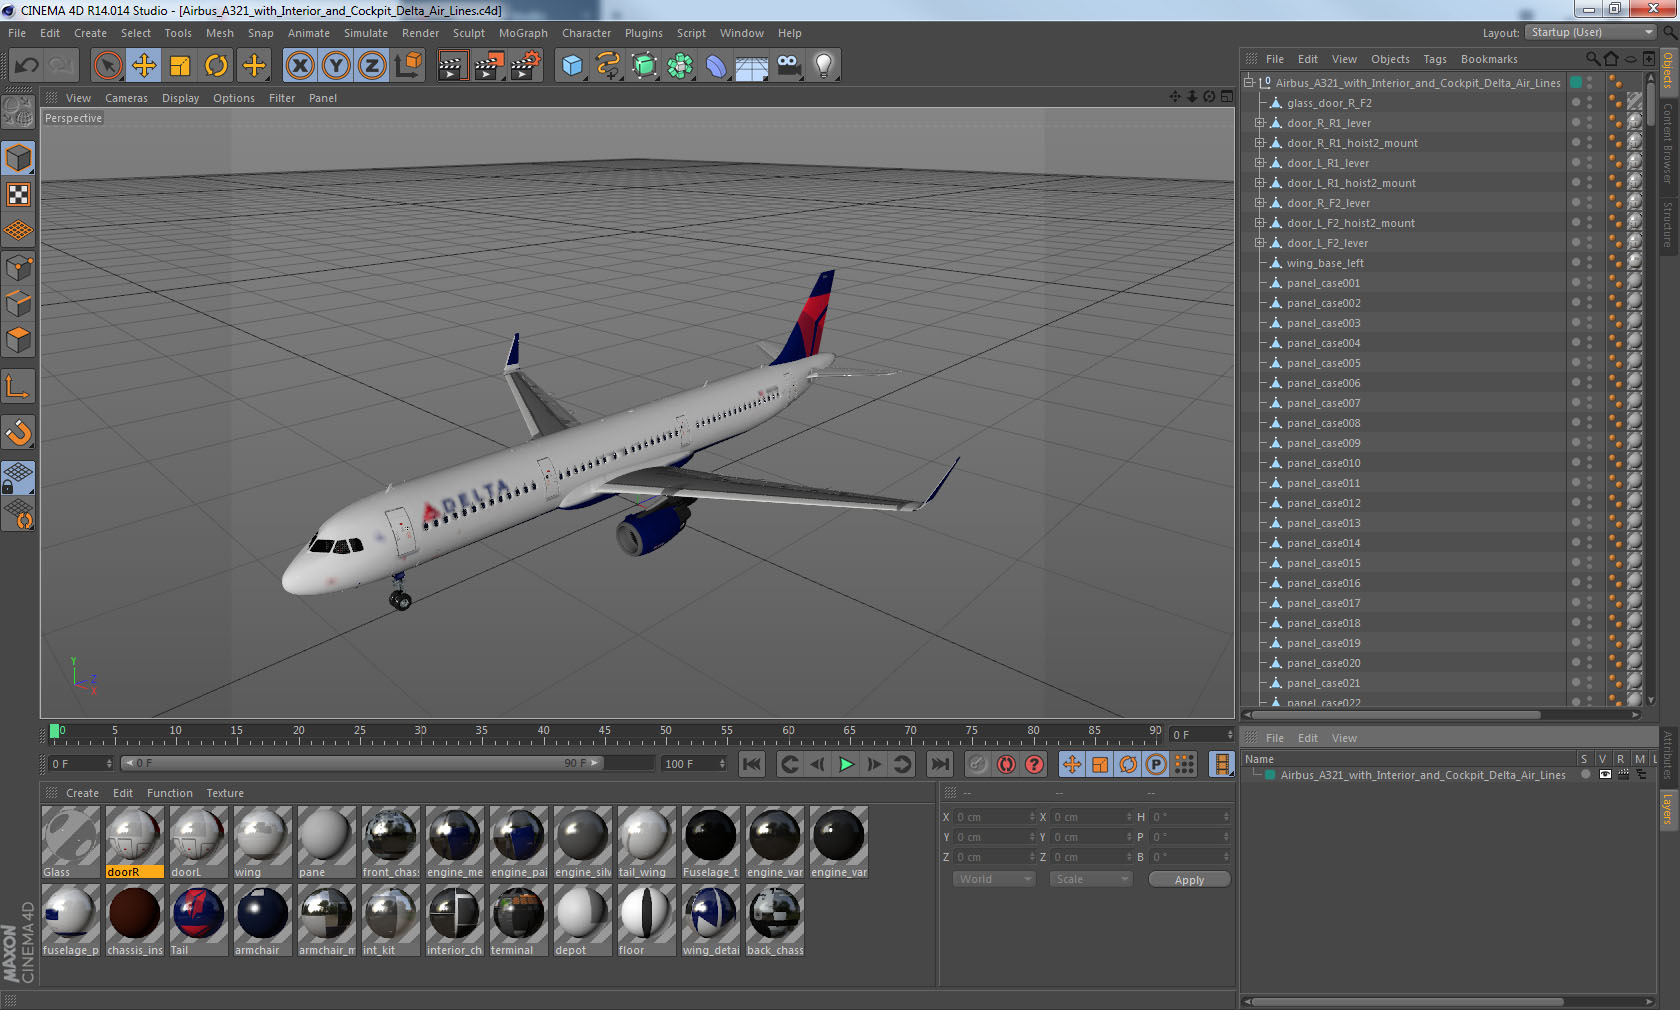Screen dimensions: 1680x1010
Task: Select wing_base_left in object list
Action: click(x=1325, y=263)
